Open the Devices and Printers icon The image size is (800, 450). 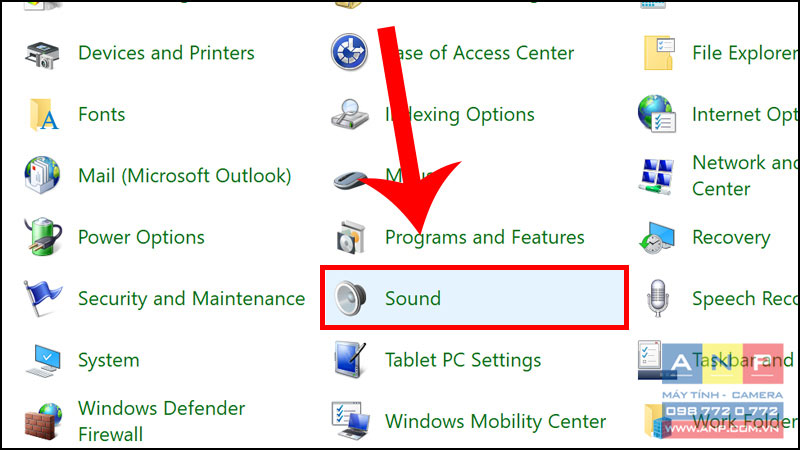tap(42, 55)
